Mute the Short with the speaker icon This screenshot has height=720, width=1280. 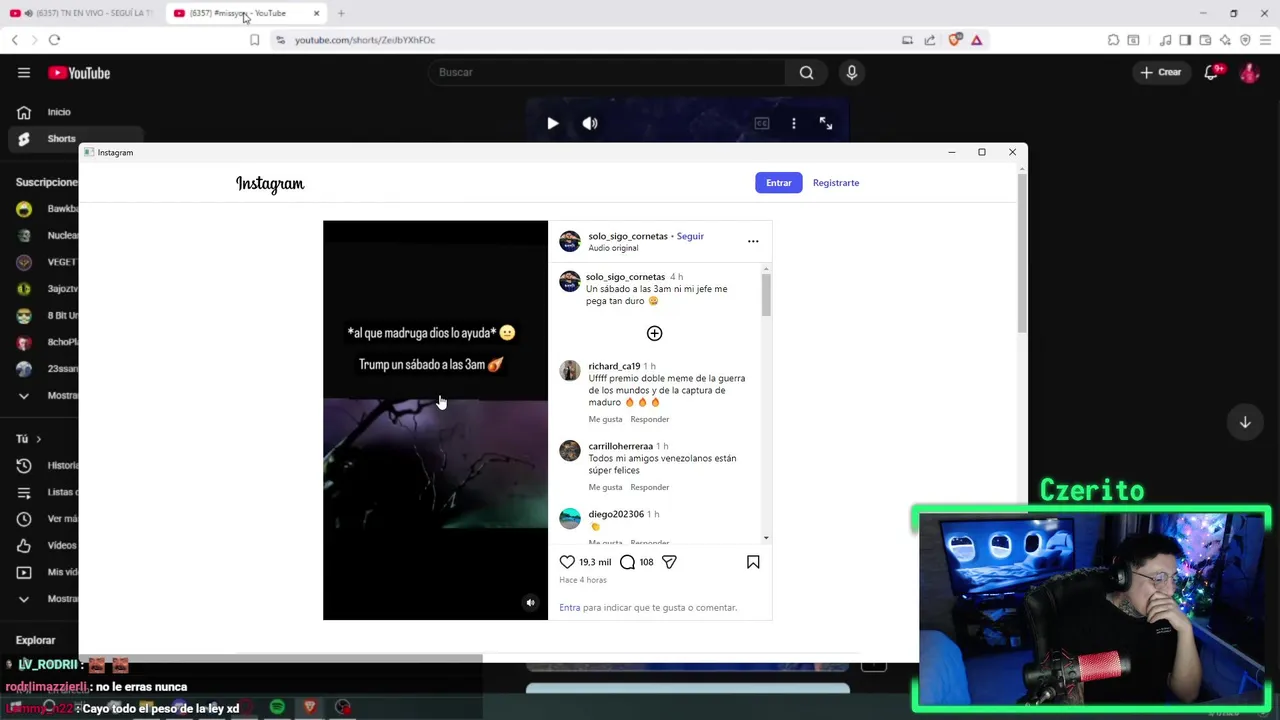[590, 123]
